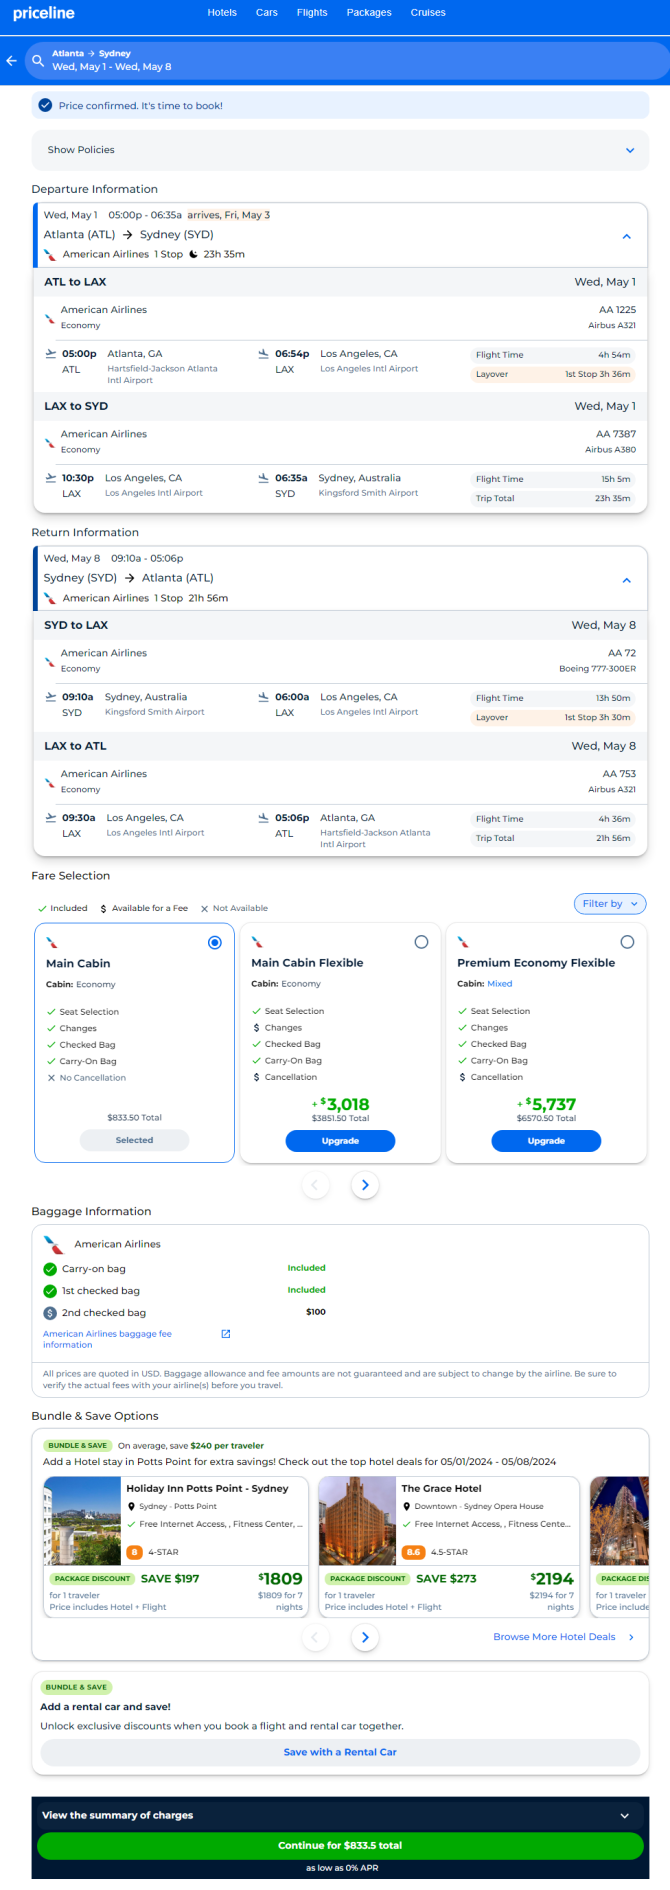Open the Filter by dropdown
The height and width of the screenshot is (1890, 670).
[x=610, y=903]
